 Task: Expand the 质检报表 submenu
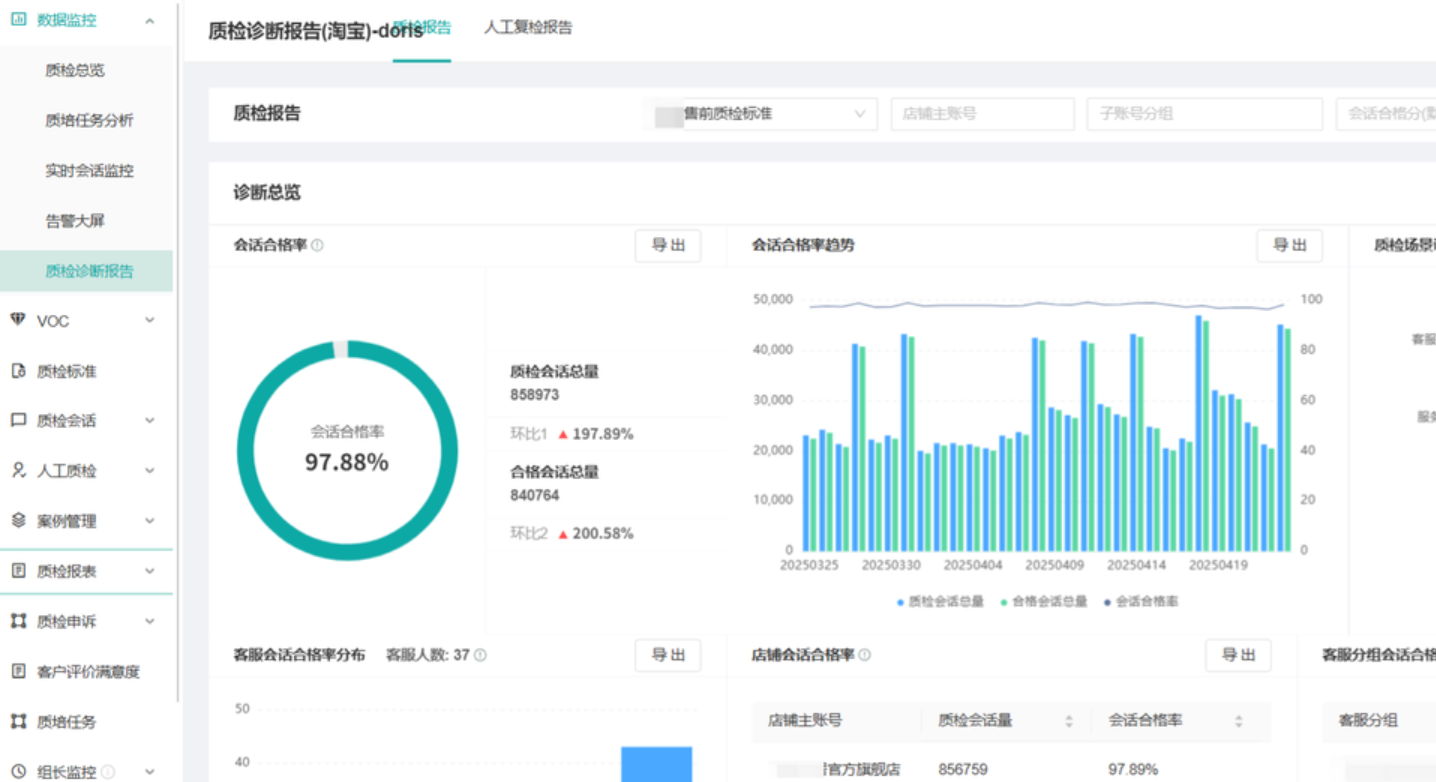click(x=150, y=571)
